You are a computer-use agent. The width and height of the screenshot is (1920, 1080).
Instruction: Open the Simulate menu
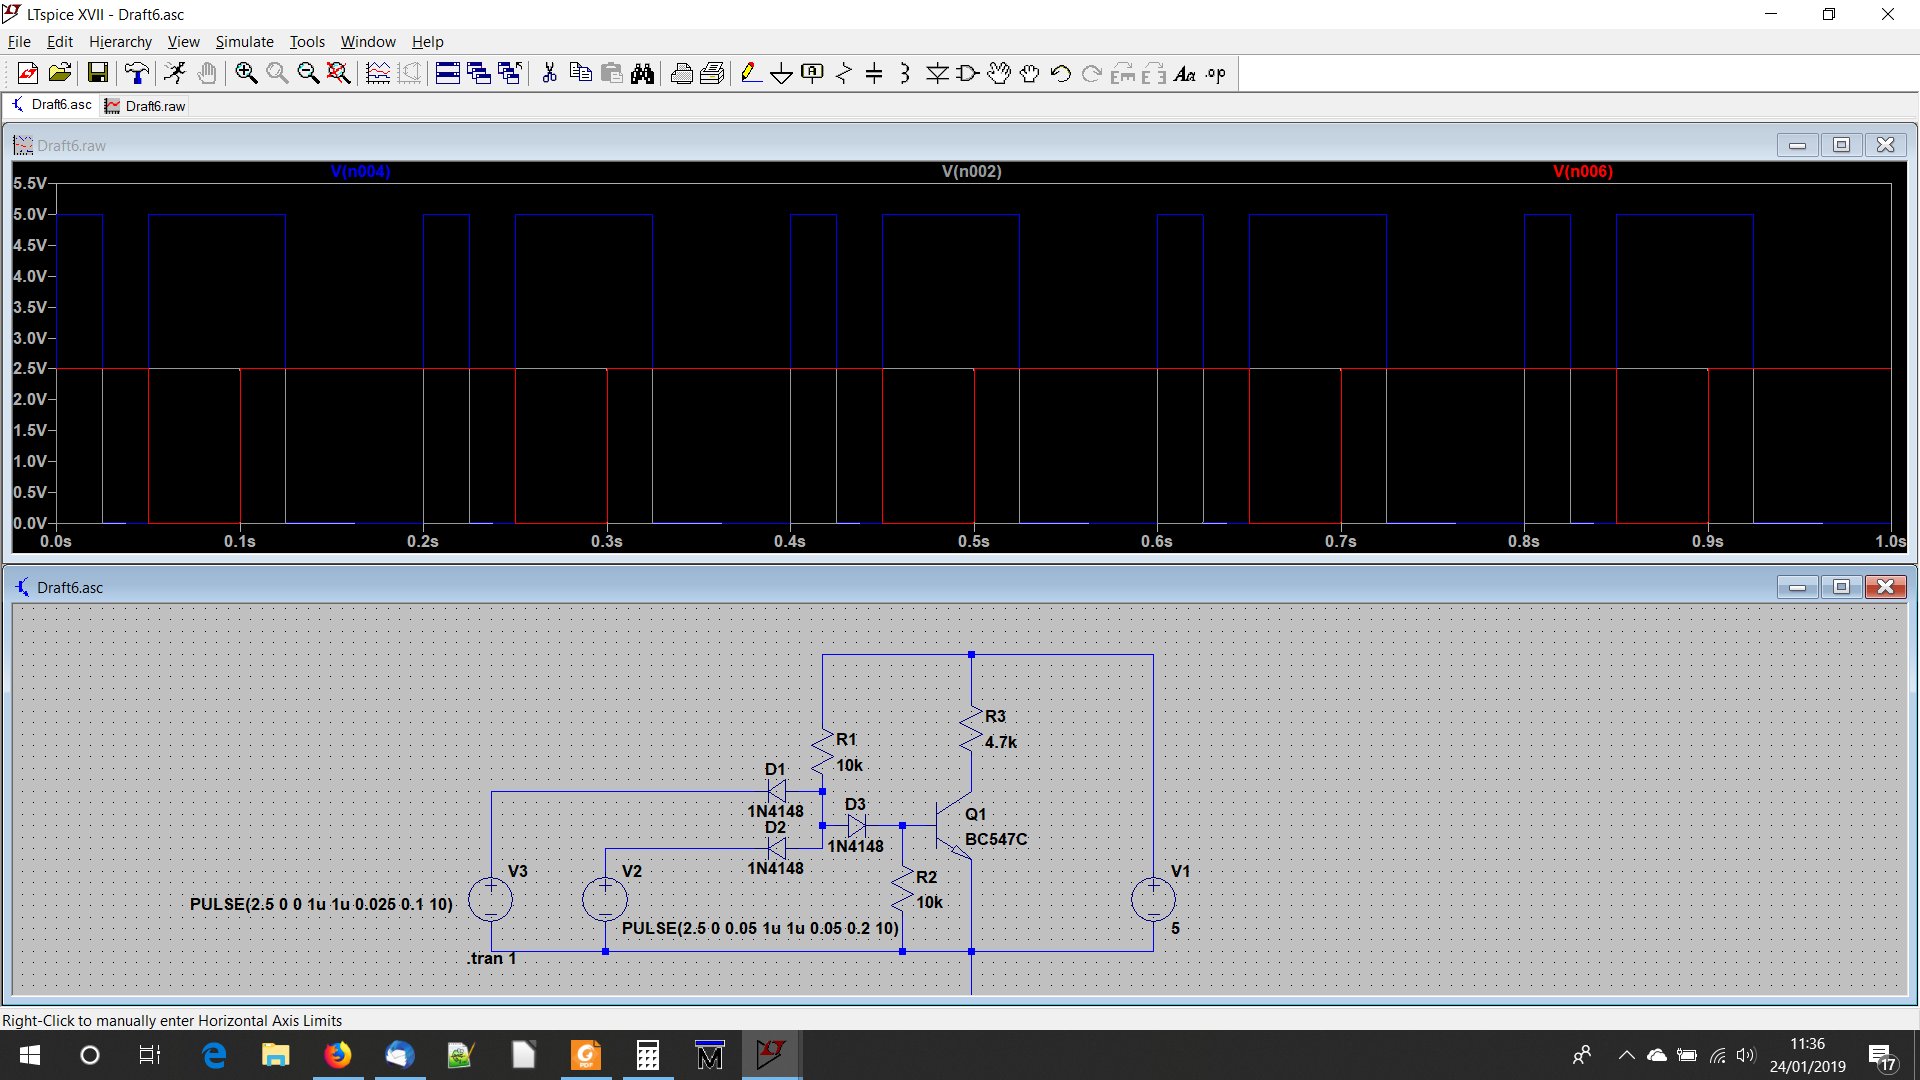click(x=244, y=42)
